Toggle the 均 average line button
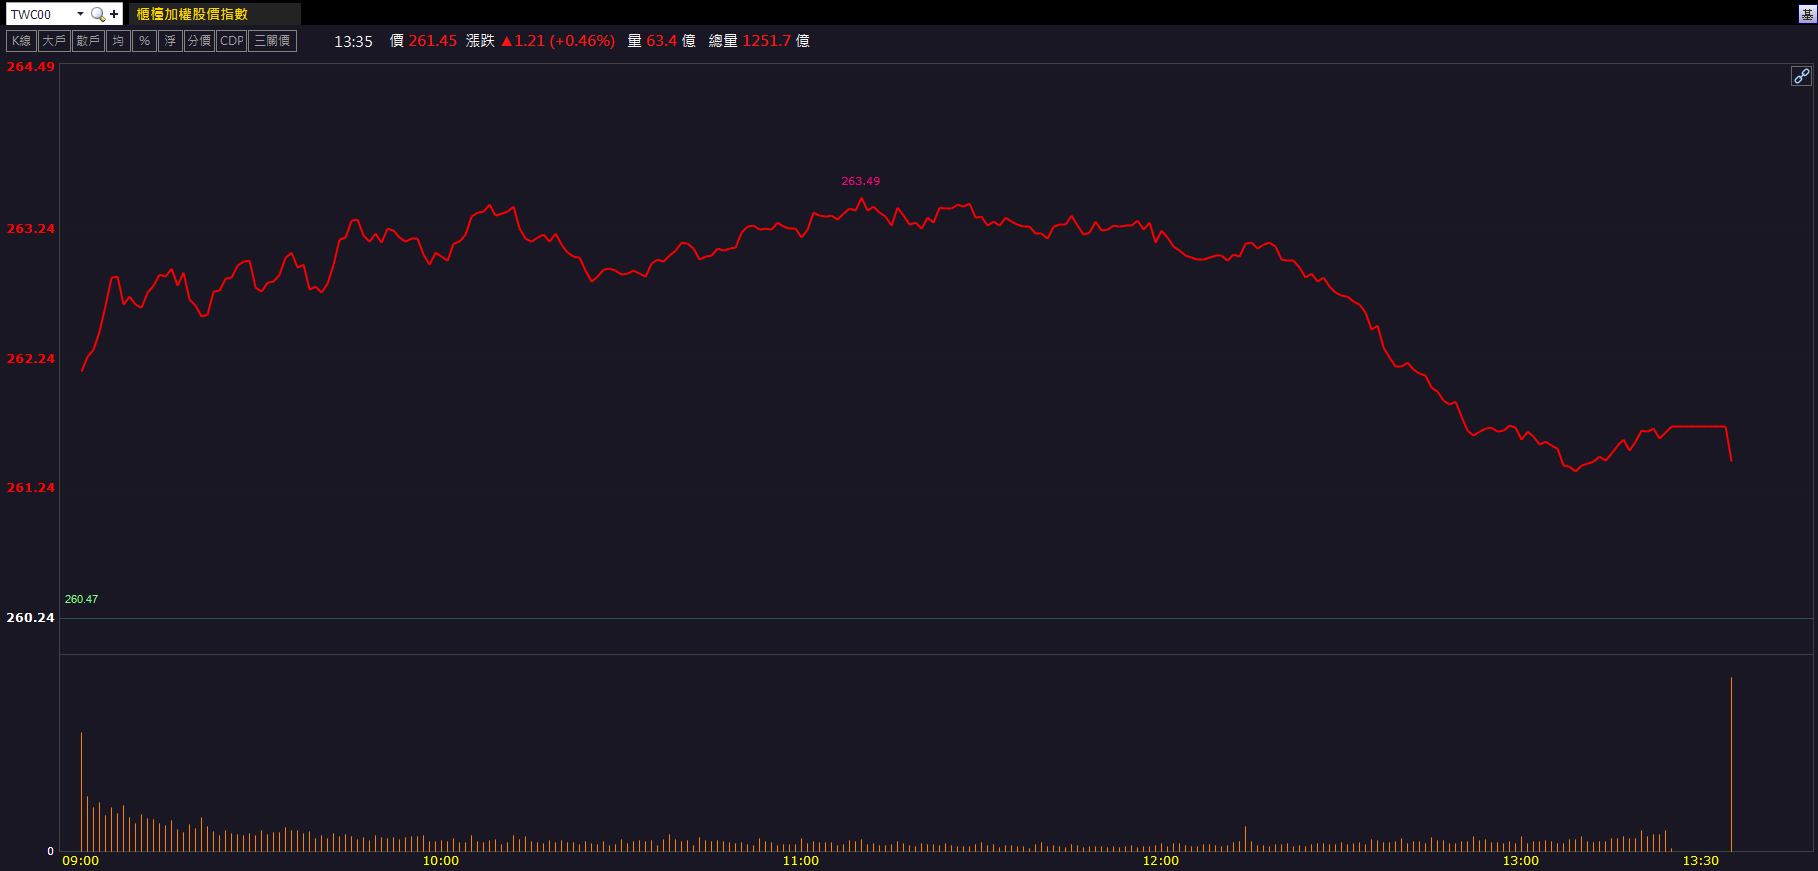The image size is (1818, 871). pyautogui.click(x=118, y=41)
